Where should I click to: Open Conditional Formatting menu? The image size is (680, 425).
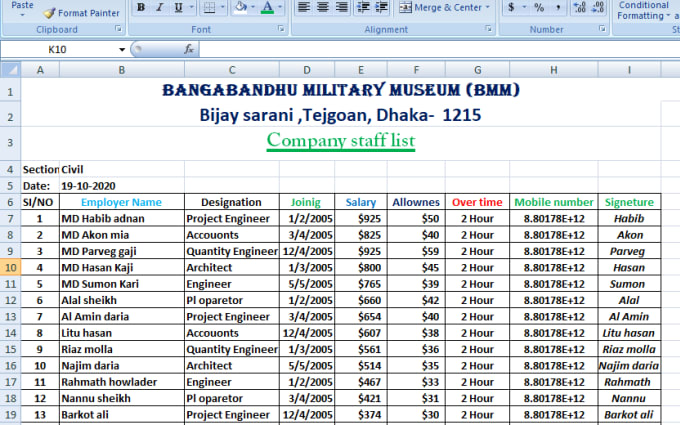pos(644,10)
